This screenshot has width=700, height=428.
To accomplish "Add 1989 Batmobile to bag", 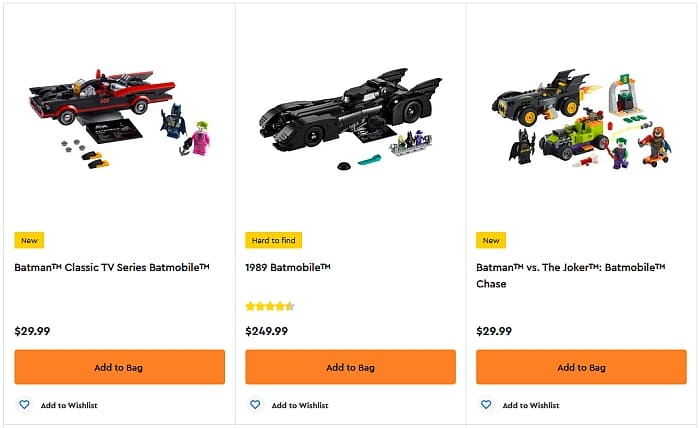I will 350,367.
